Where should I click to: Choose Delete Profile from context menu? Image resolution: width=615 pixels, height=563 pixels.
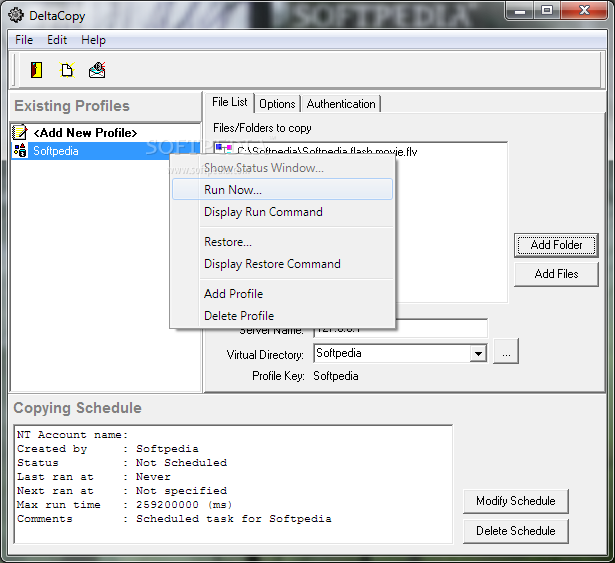[x=282, y=315]
